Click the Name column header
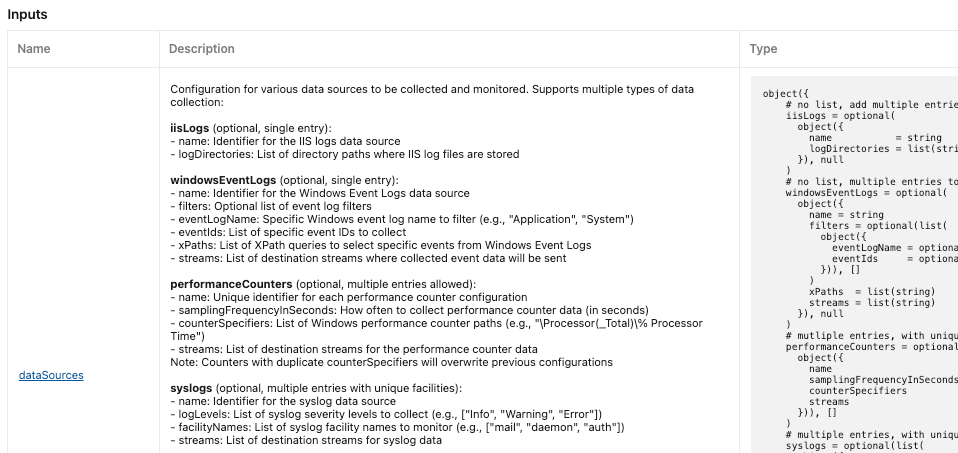This screenshot has width=958, height=453. click(34, 49)
